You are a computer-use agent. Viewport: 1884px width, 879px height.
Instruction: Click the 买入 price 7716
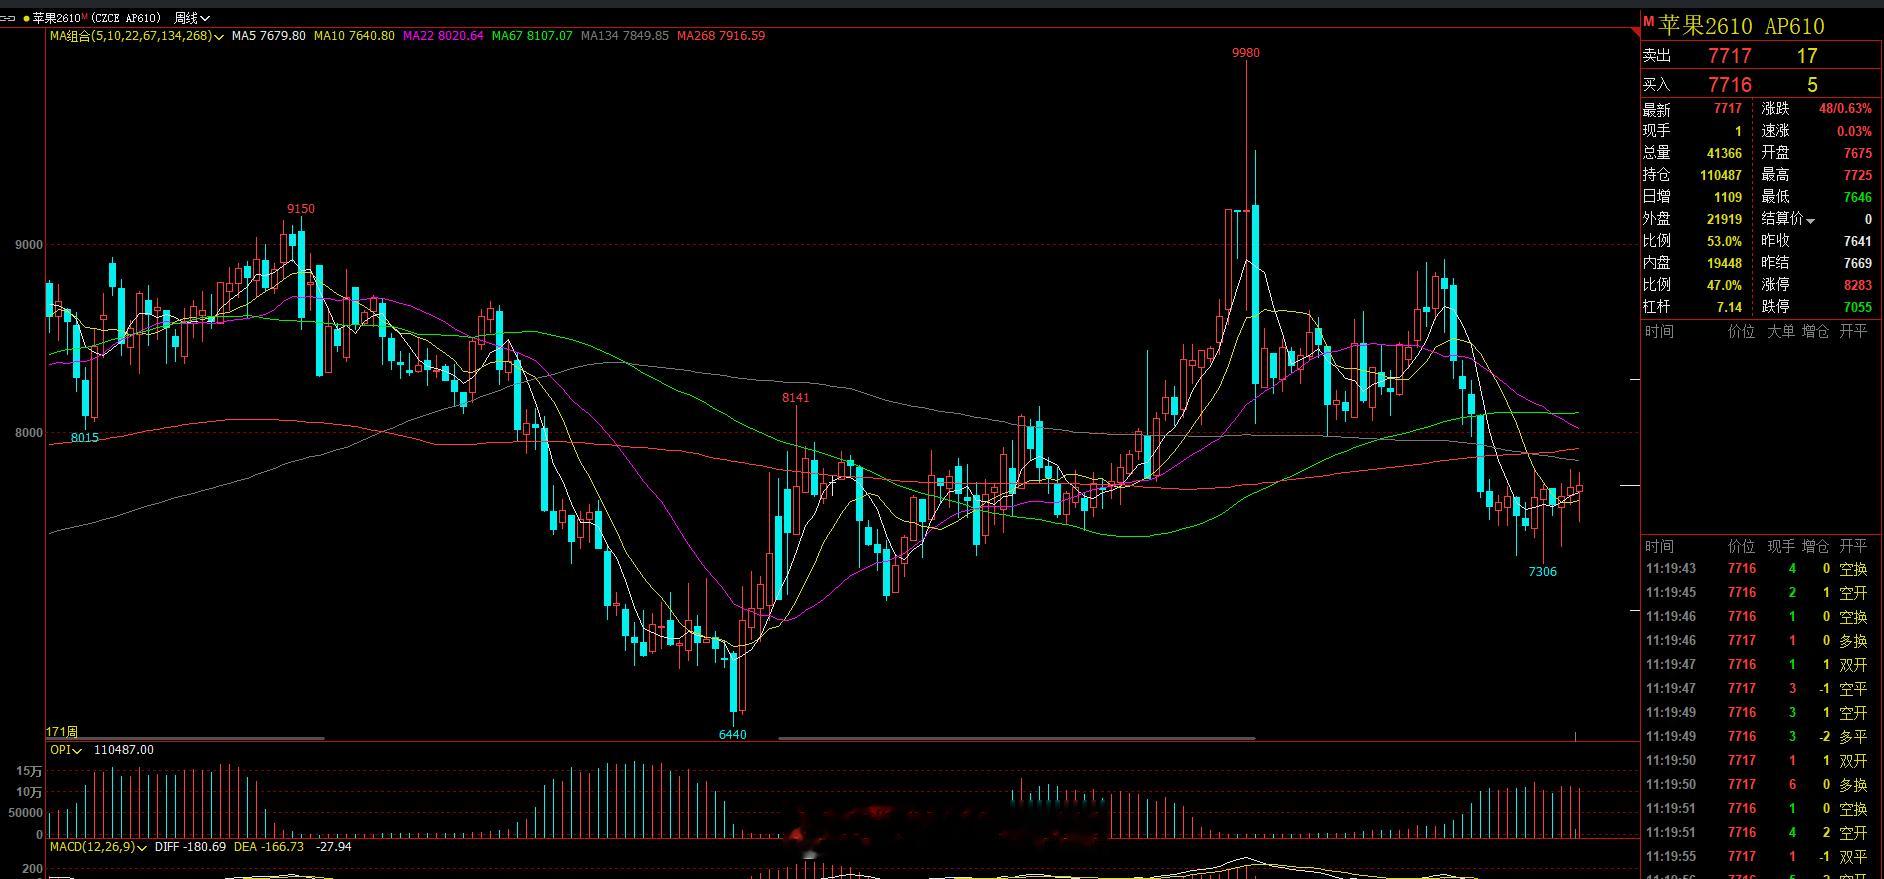coord(1729,85)
